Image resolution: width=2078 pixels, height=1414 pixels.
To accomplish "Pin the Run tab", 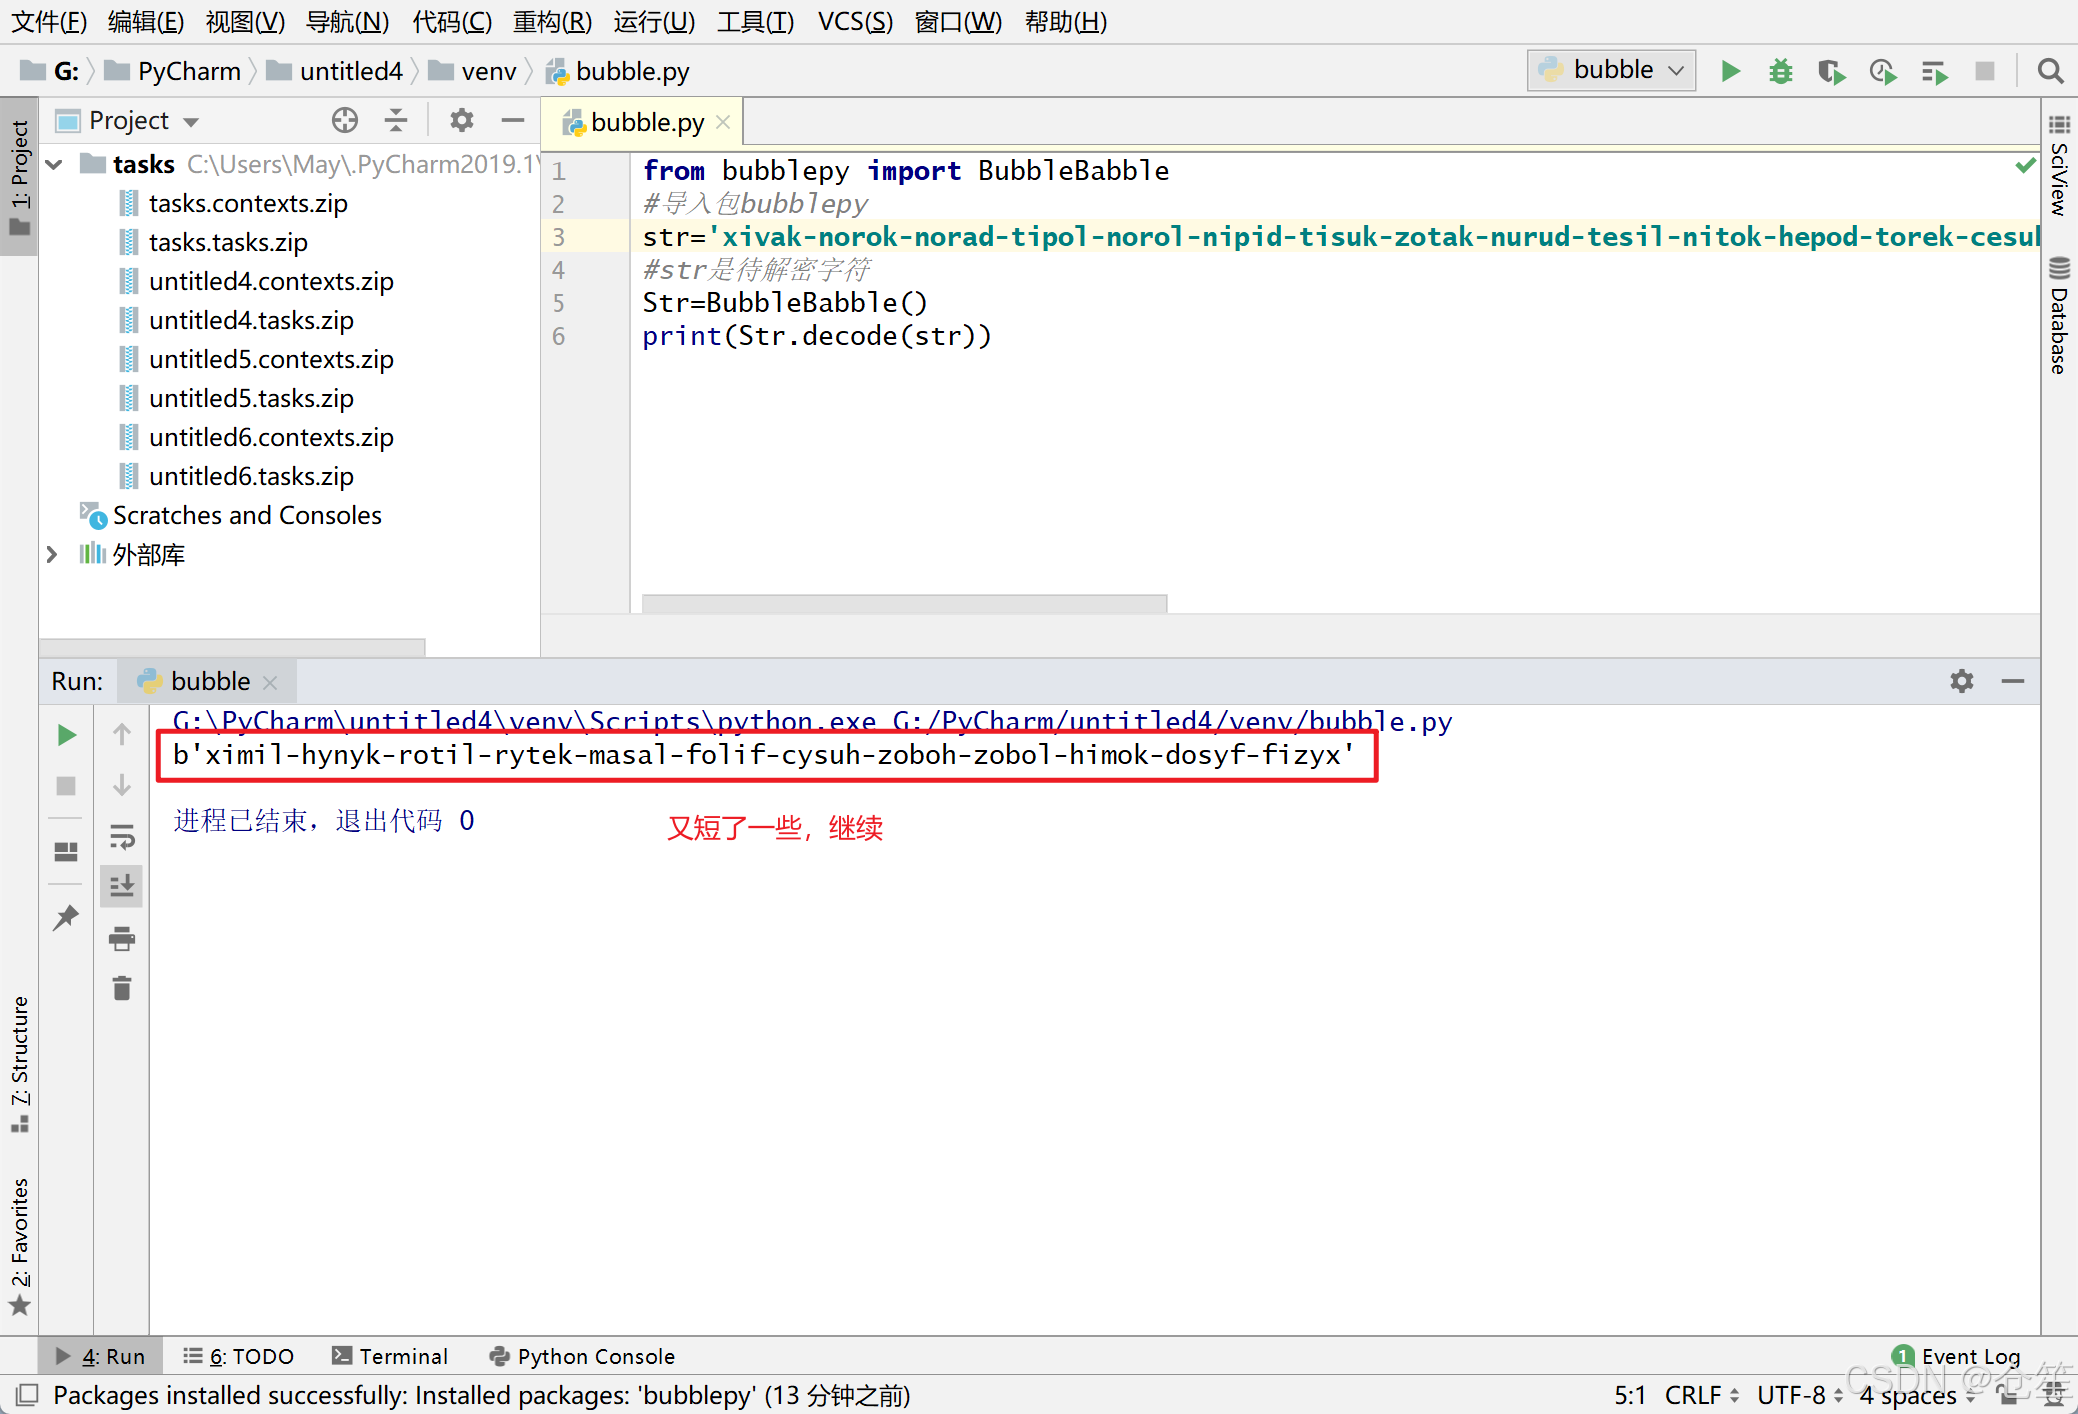I will (x=66, y=917).
